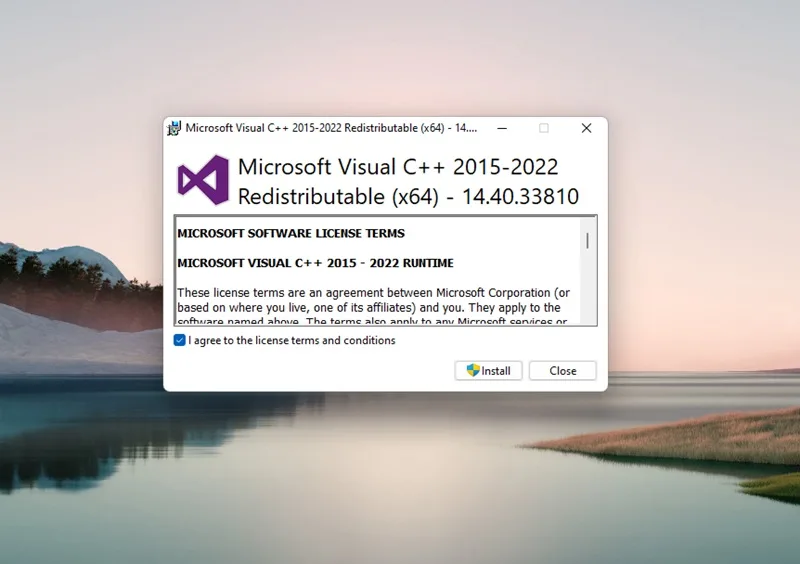Install the Visual C++ Redistributable
Viewport: 800px width, 564px height.
(x=488, y=371)
